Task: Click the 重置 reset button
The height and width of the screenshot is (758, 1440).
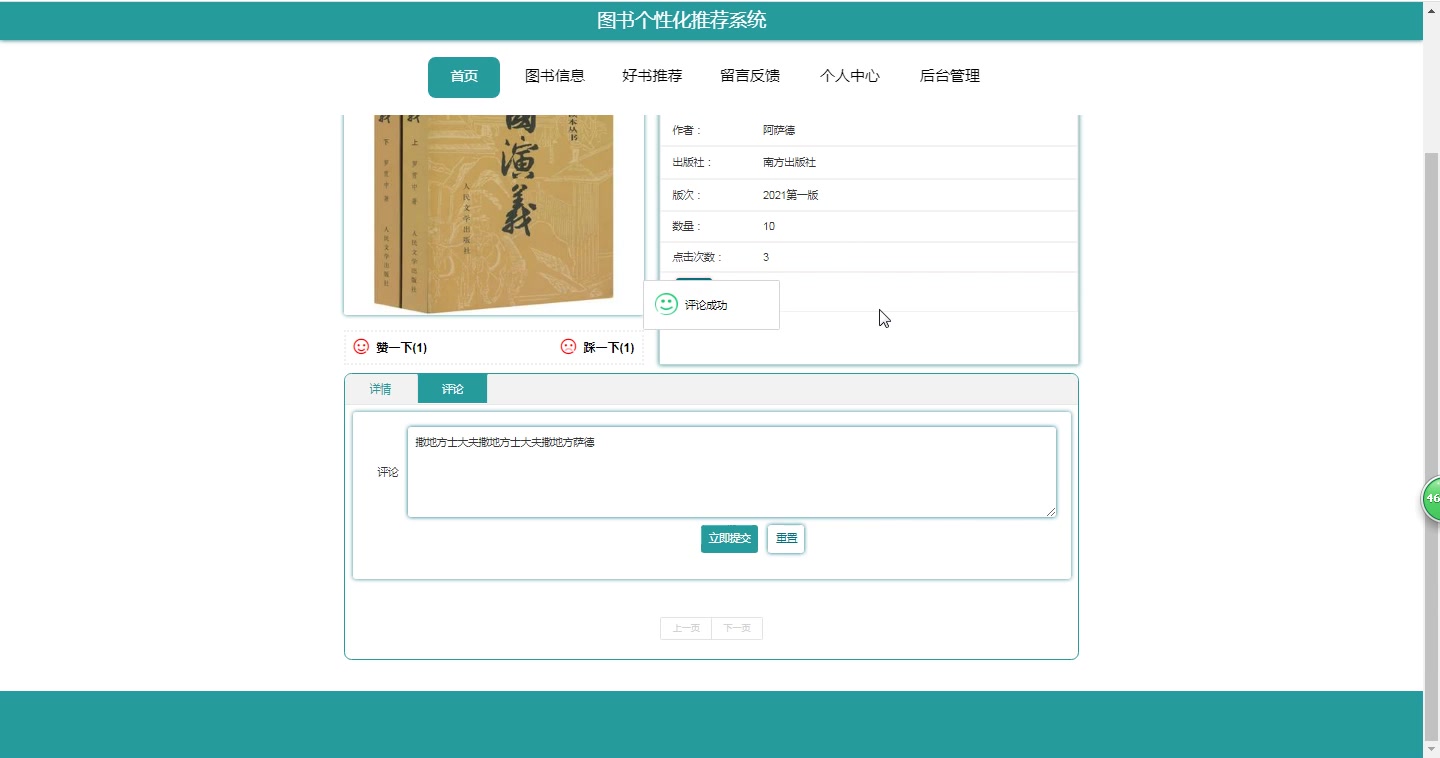Action: (785, 538)
